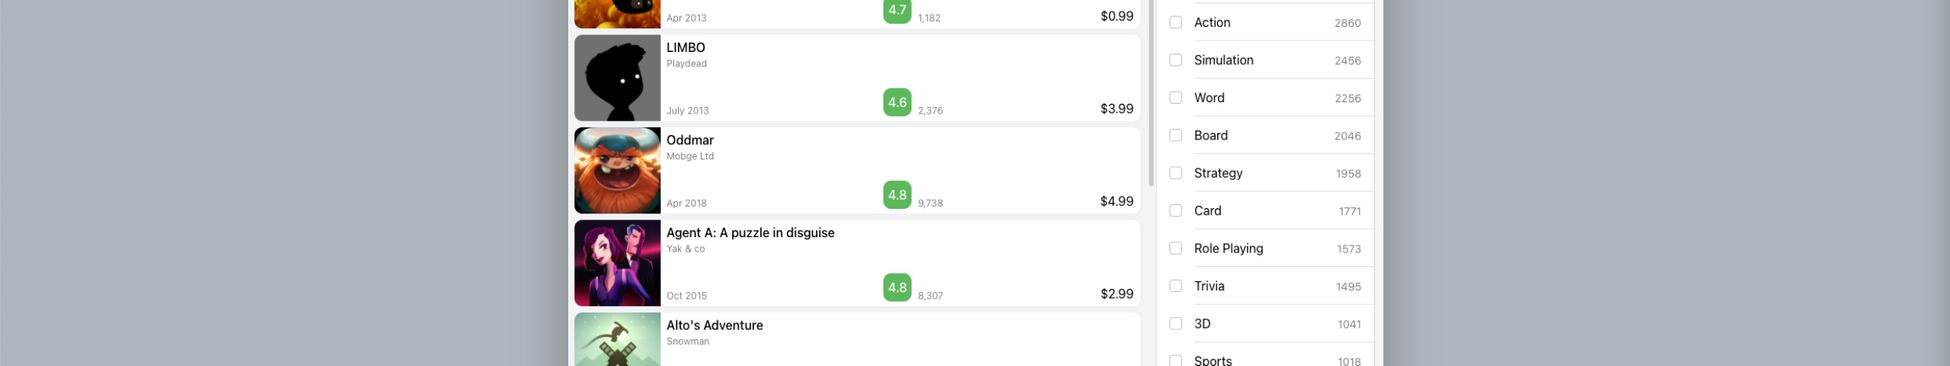Click Agent A's 4.8 rating badge
Image resolution: width=1950 pixels, height=366 pixels.
click(x=897, y=287)
